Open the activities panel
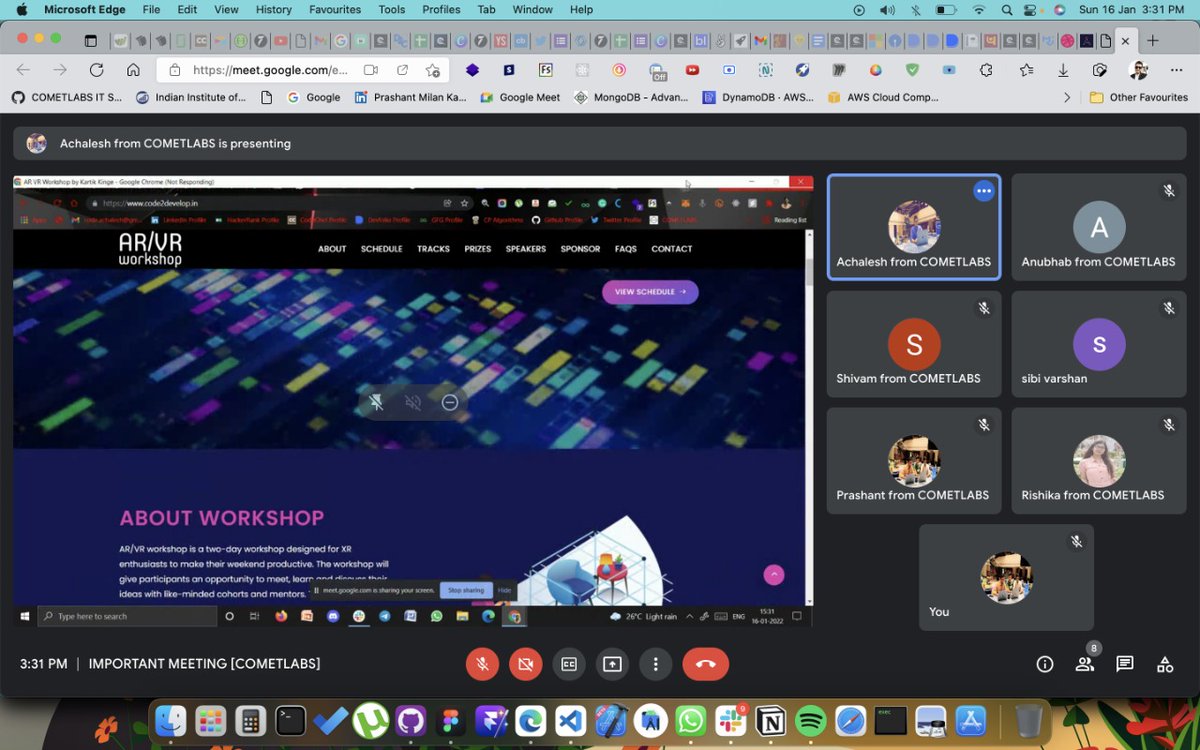 coord(1164,663)
